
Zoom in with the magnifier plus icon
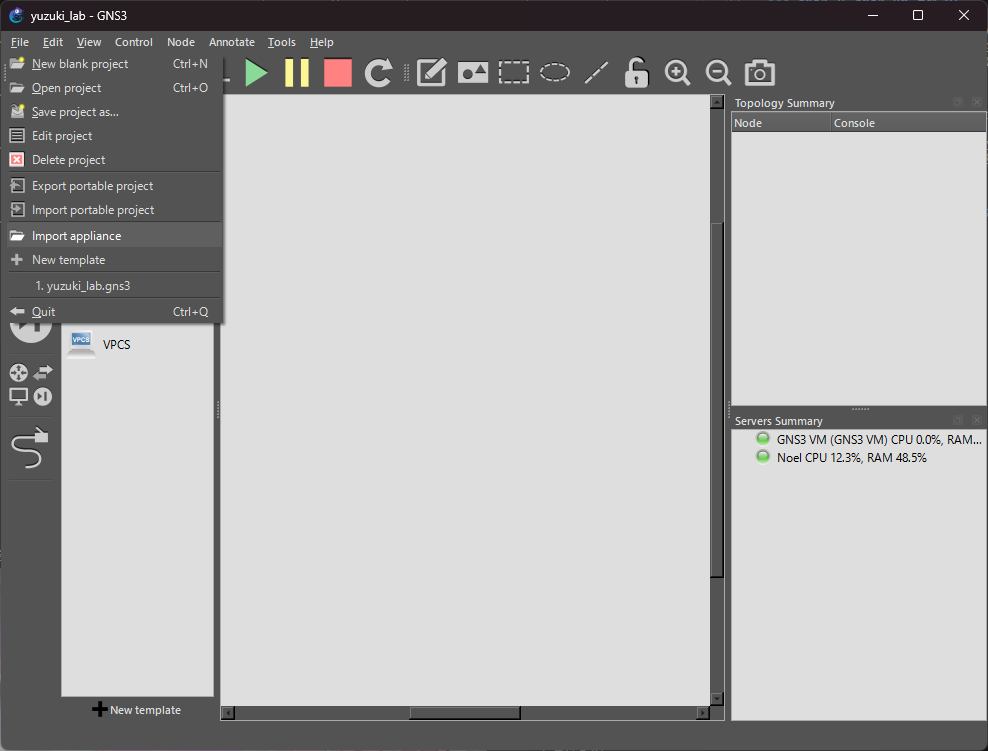click(677, 73)
